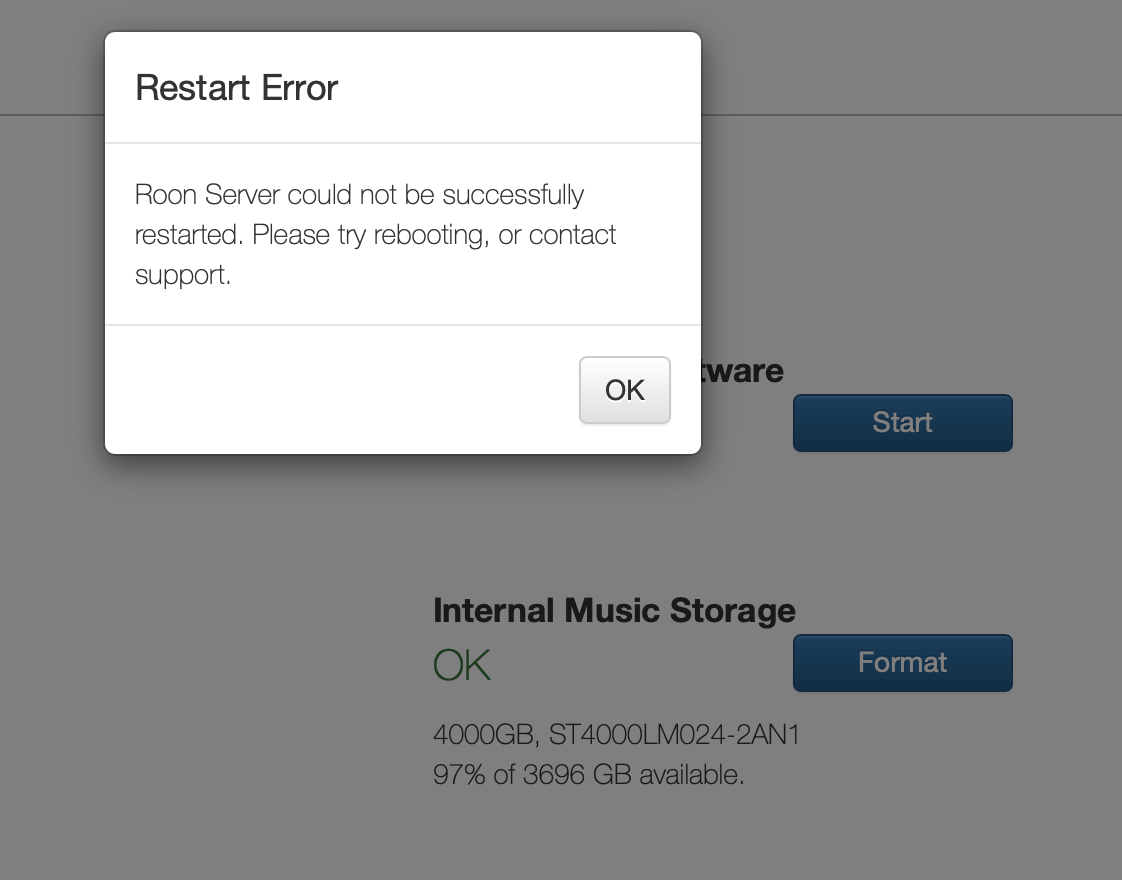Screen dimensions: 1122x880
Task: Click the 97% of 3696 GB available text
Action: pos(588,775)
